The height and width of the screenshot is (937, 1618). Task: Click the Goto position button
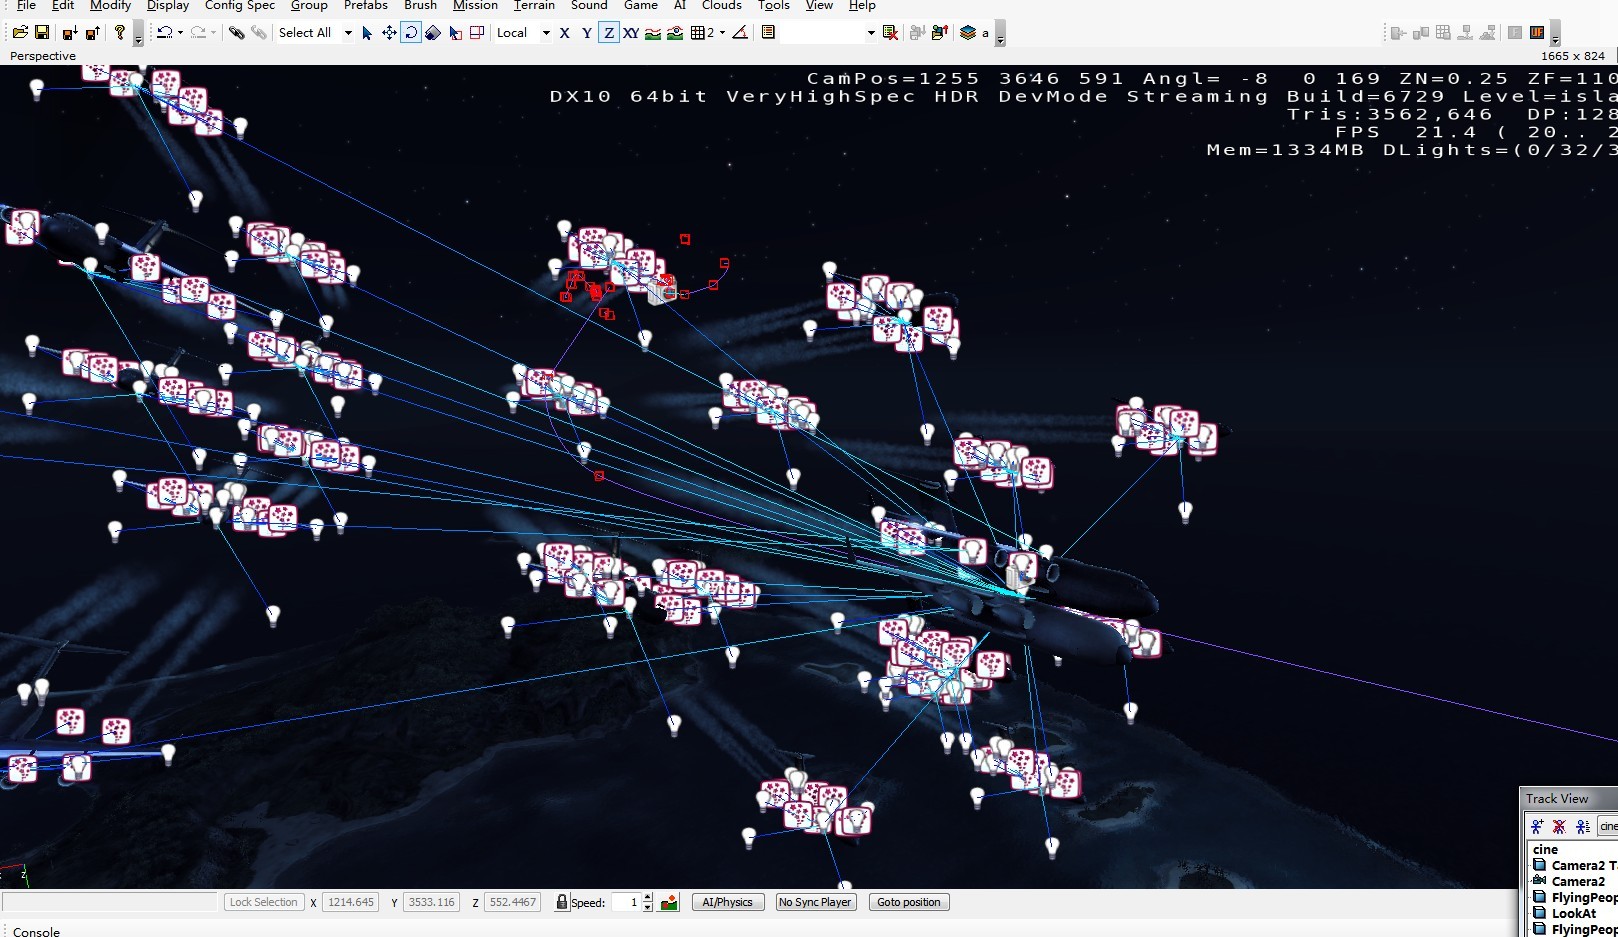coord(909,902)
